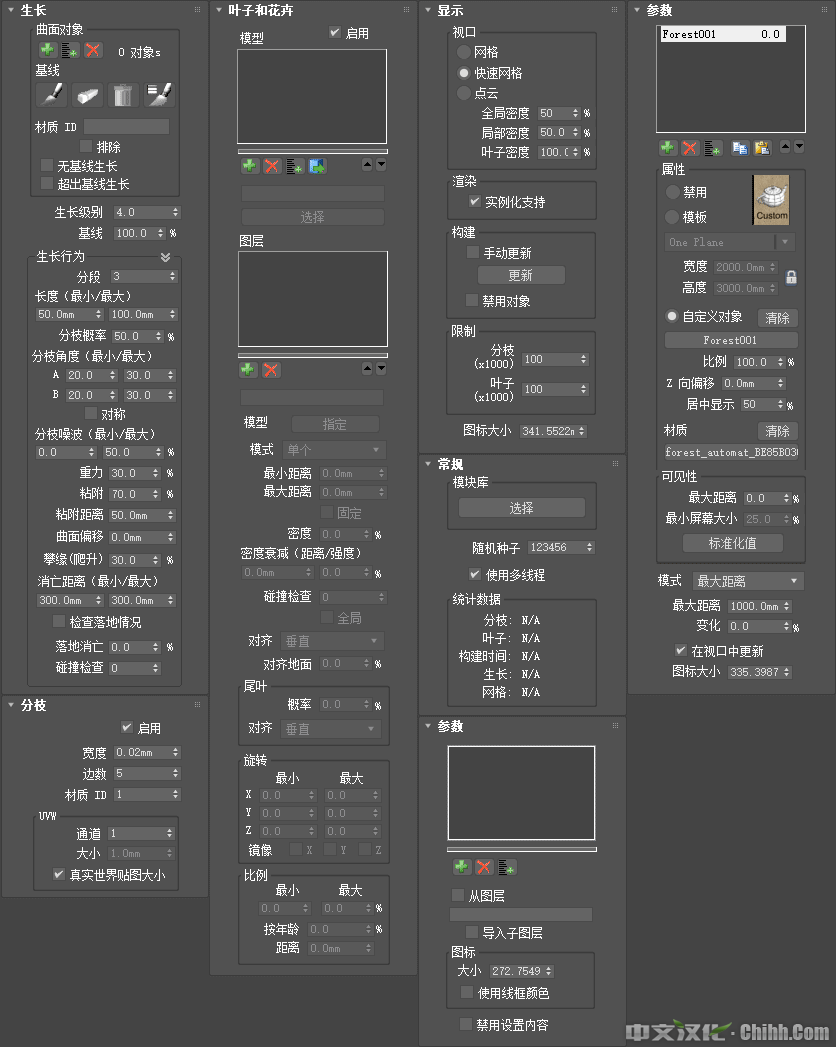This screenshot has width=836, height=1047.
Task: Paste an item using the paste icon in 参数
Action: (x=763, y=148)
